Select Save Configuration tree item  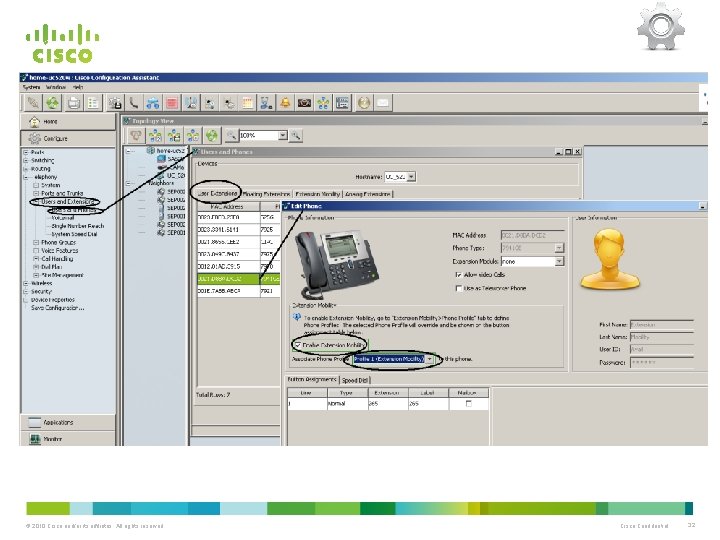(x=57, y=308)
